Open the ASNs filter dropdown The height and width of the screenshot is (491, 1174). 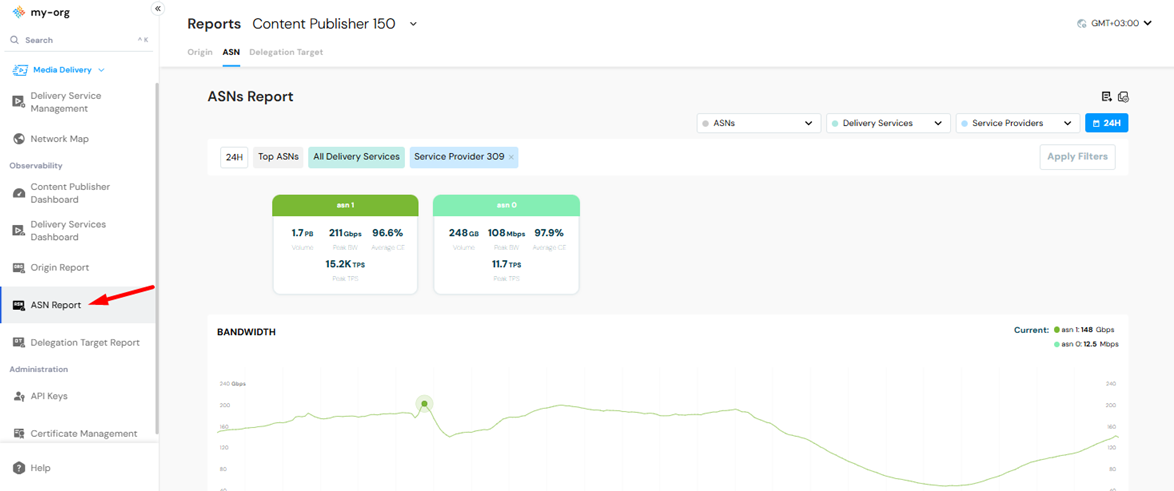point(758,123)
